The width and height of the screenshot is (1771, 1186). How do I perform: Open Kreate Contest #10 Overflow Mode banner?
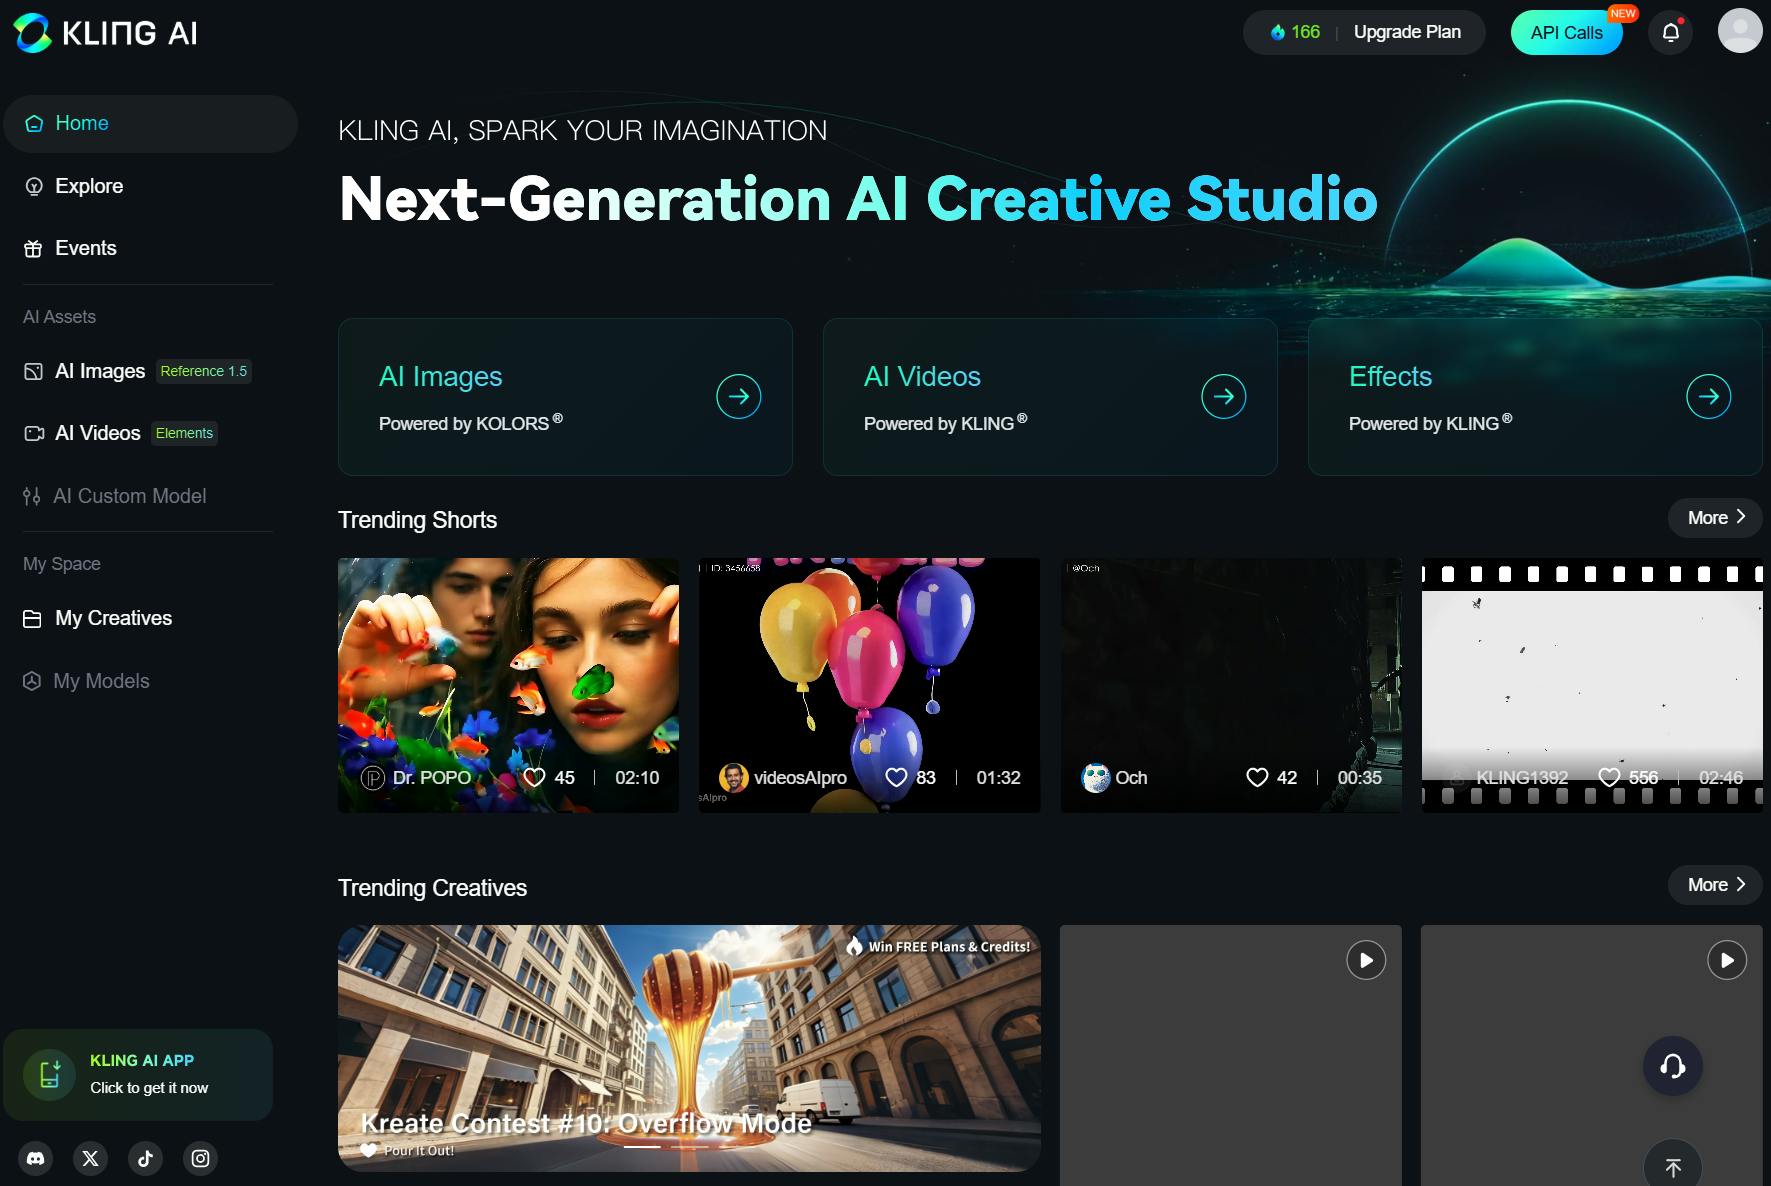coord(689,1048)
